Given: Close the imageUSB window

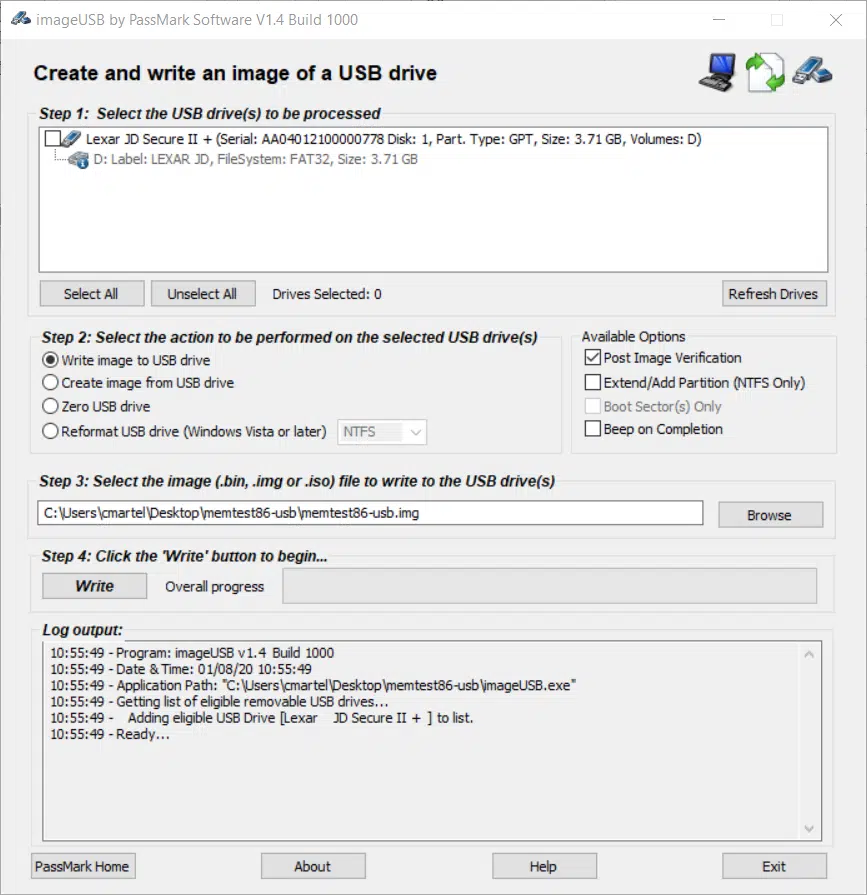Looking at the screenshot, I should click(x=836, y=20).
